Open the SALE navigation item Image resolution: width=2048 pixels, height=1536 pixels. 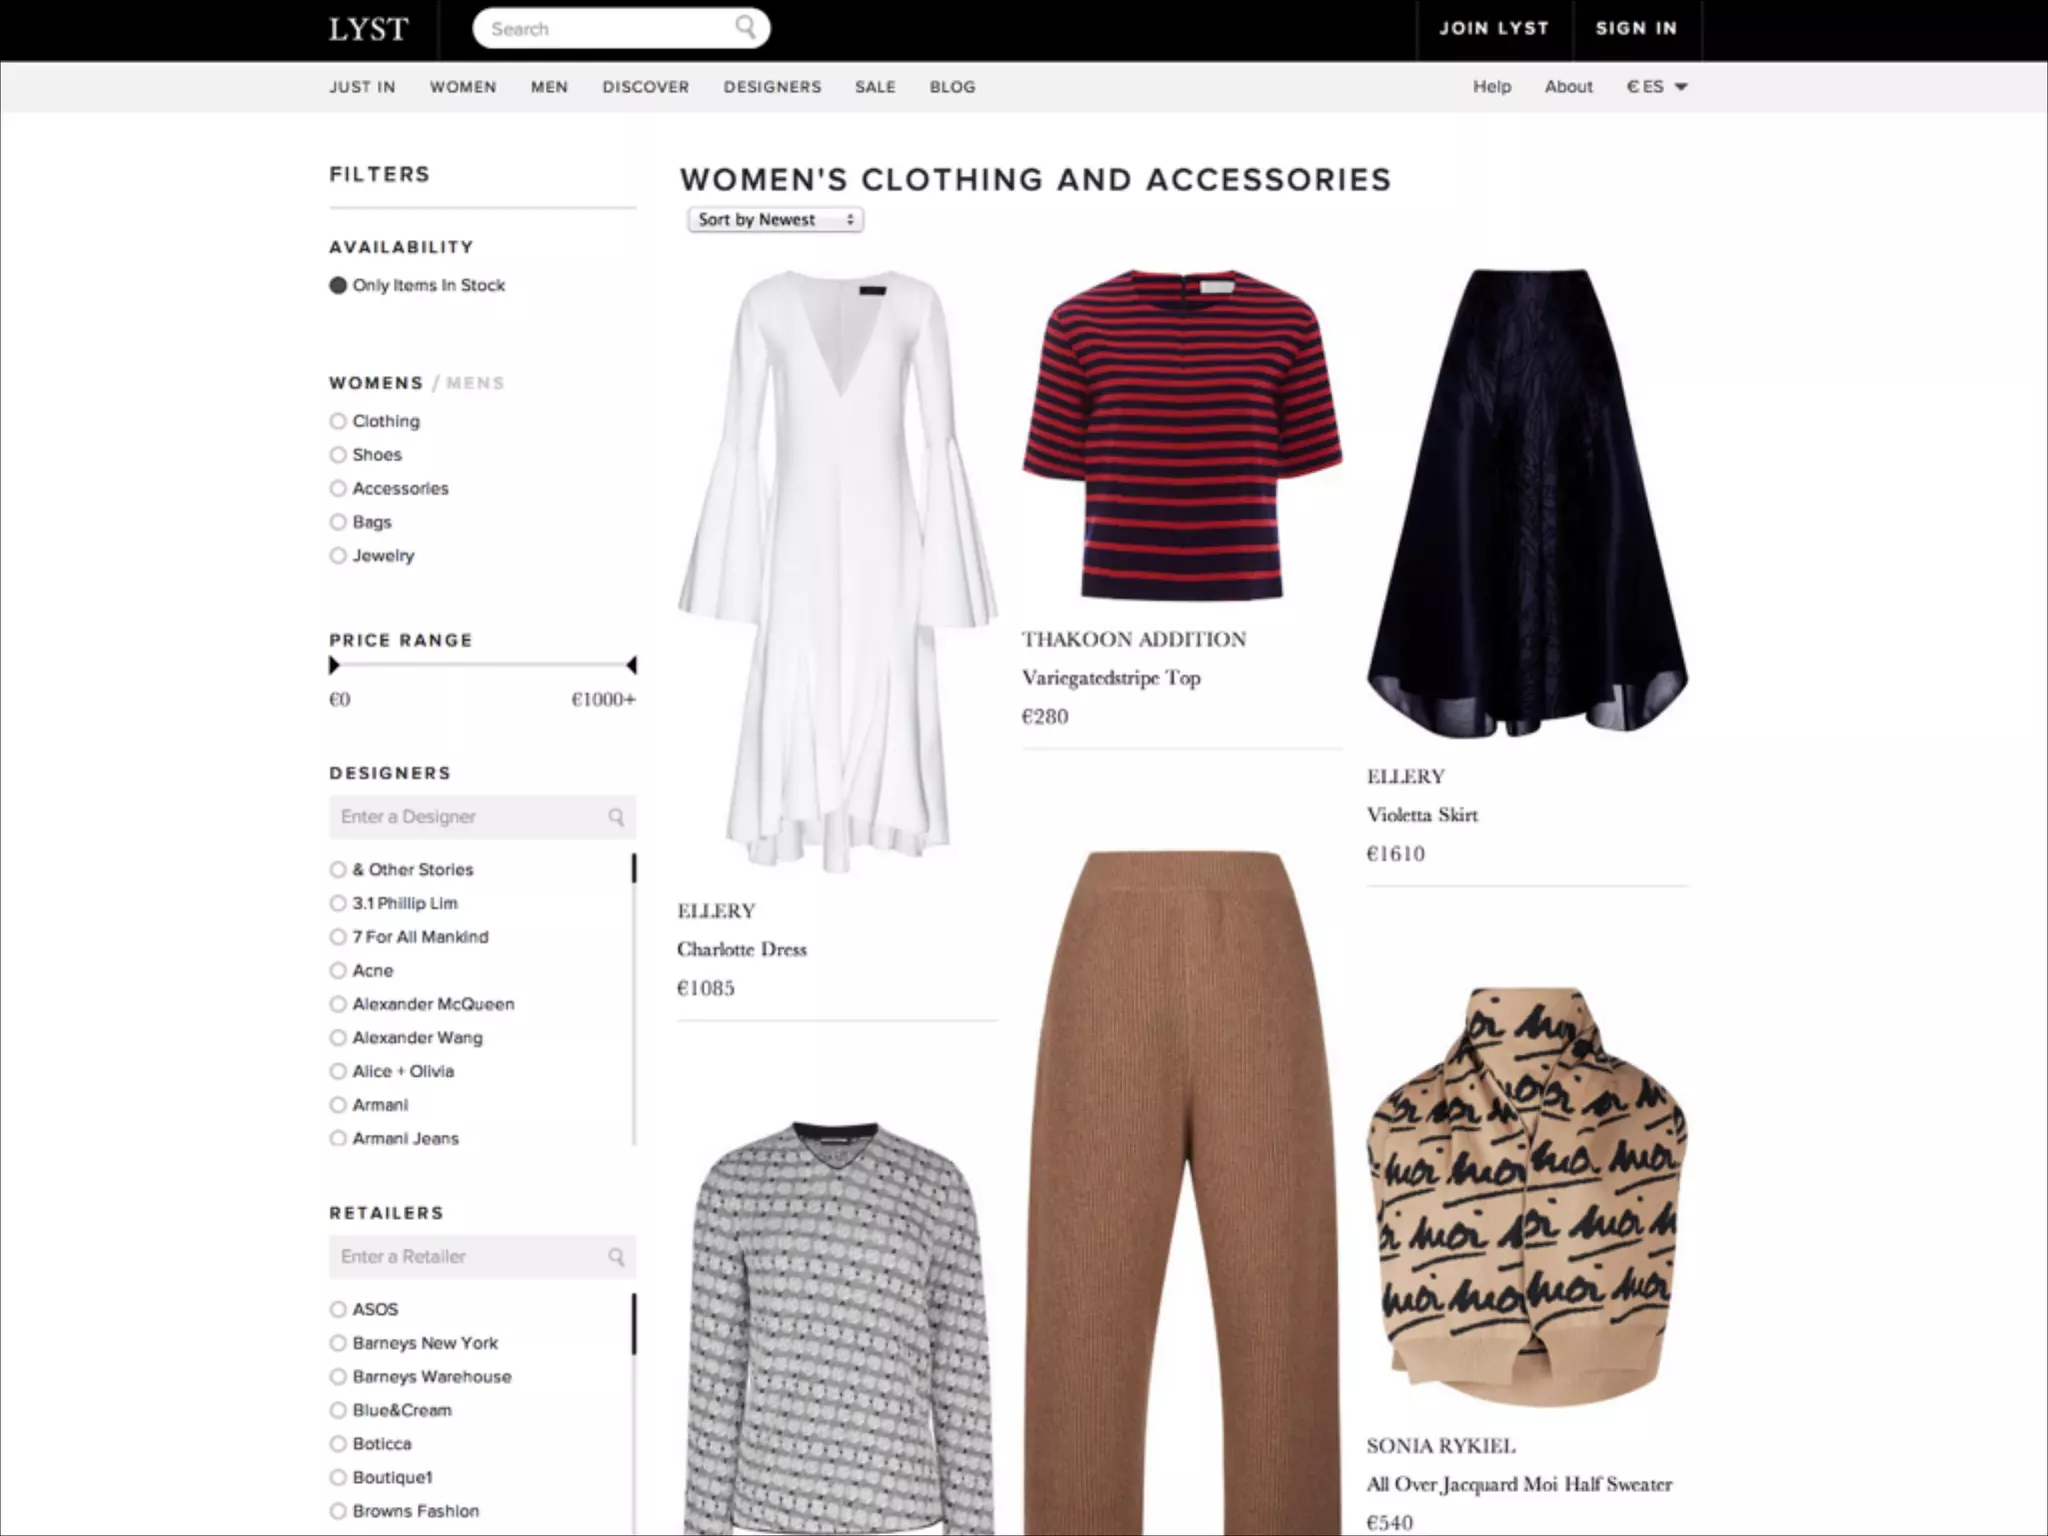click(x=875, y=87)
